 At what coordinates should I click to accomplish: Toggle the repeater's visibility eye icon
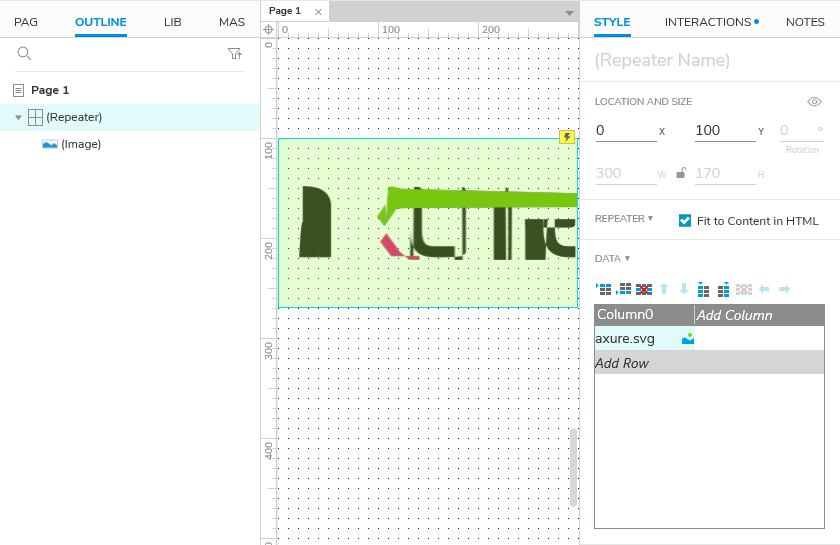pos(814,102)
